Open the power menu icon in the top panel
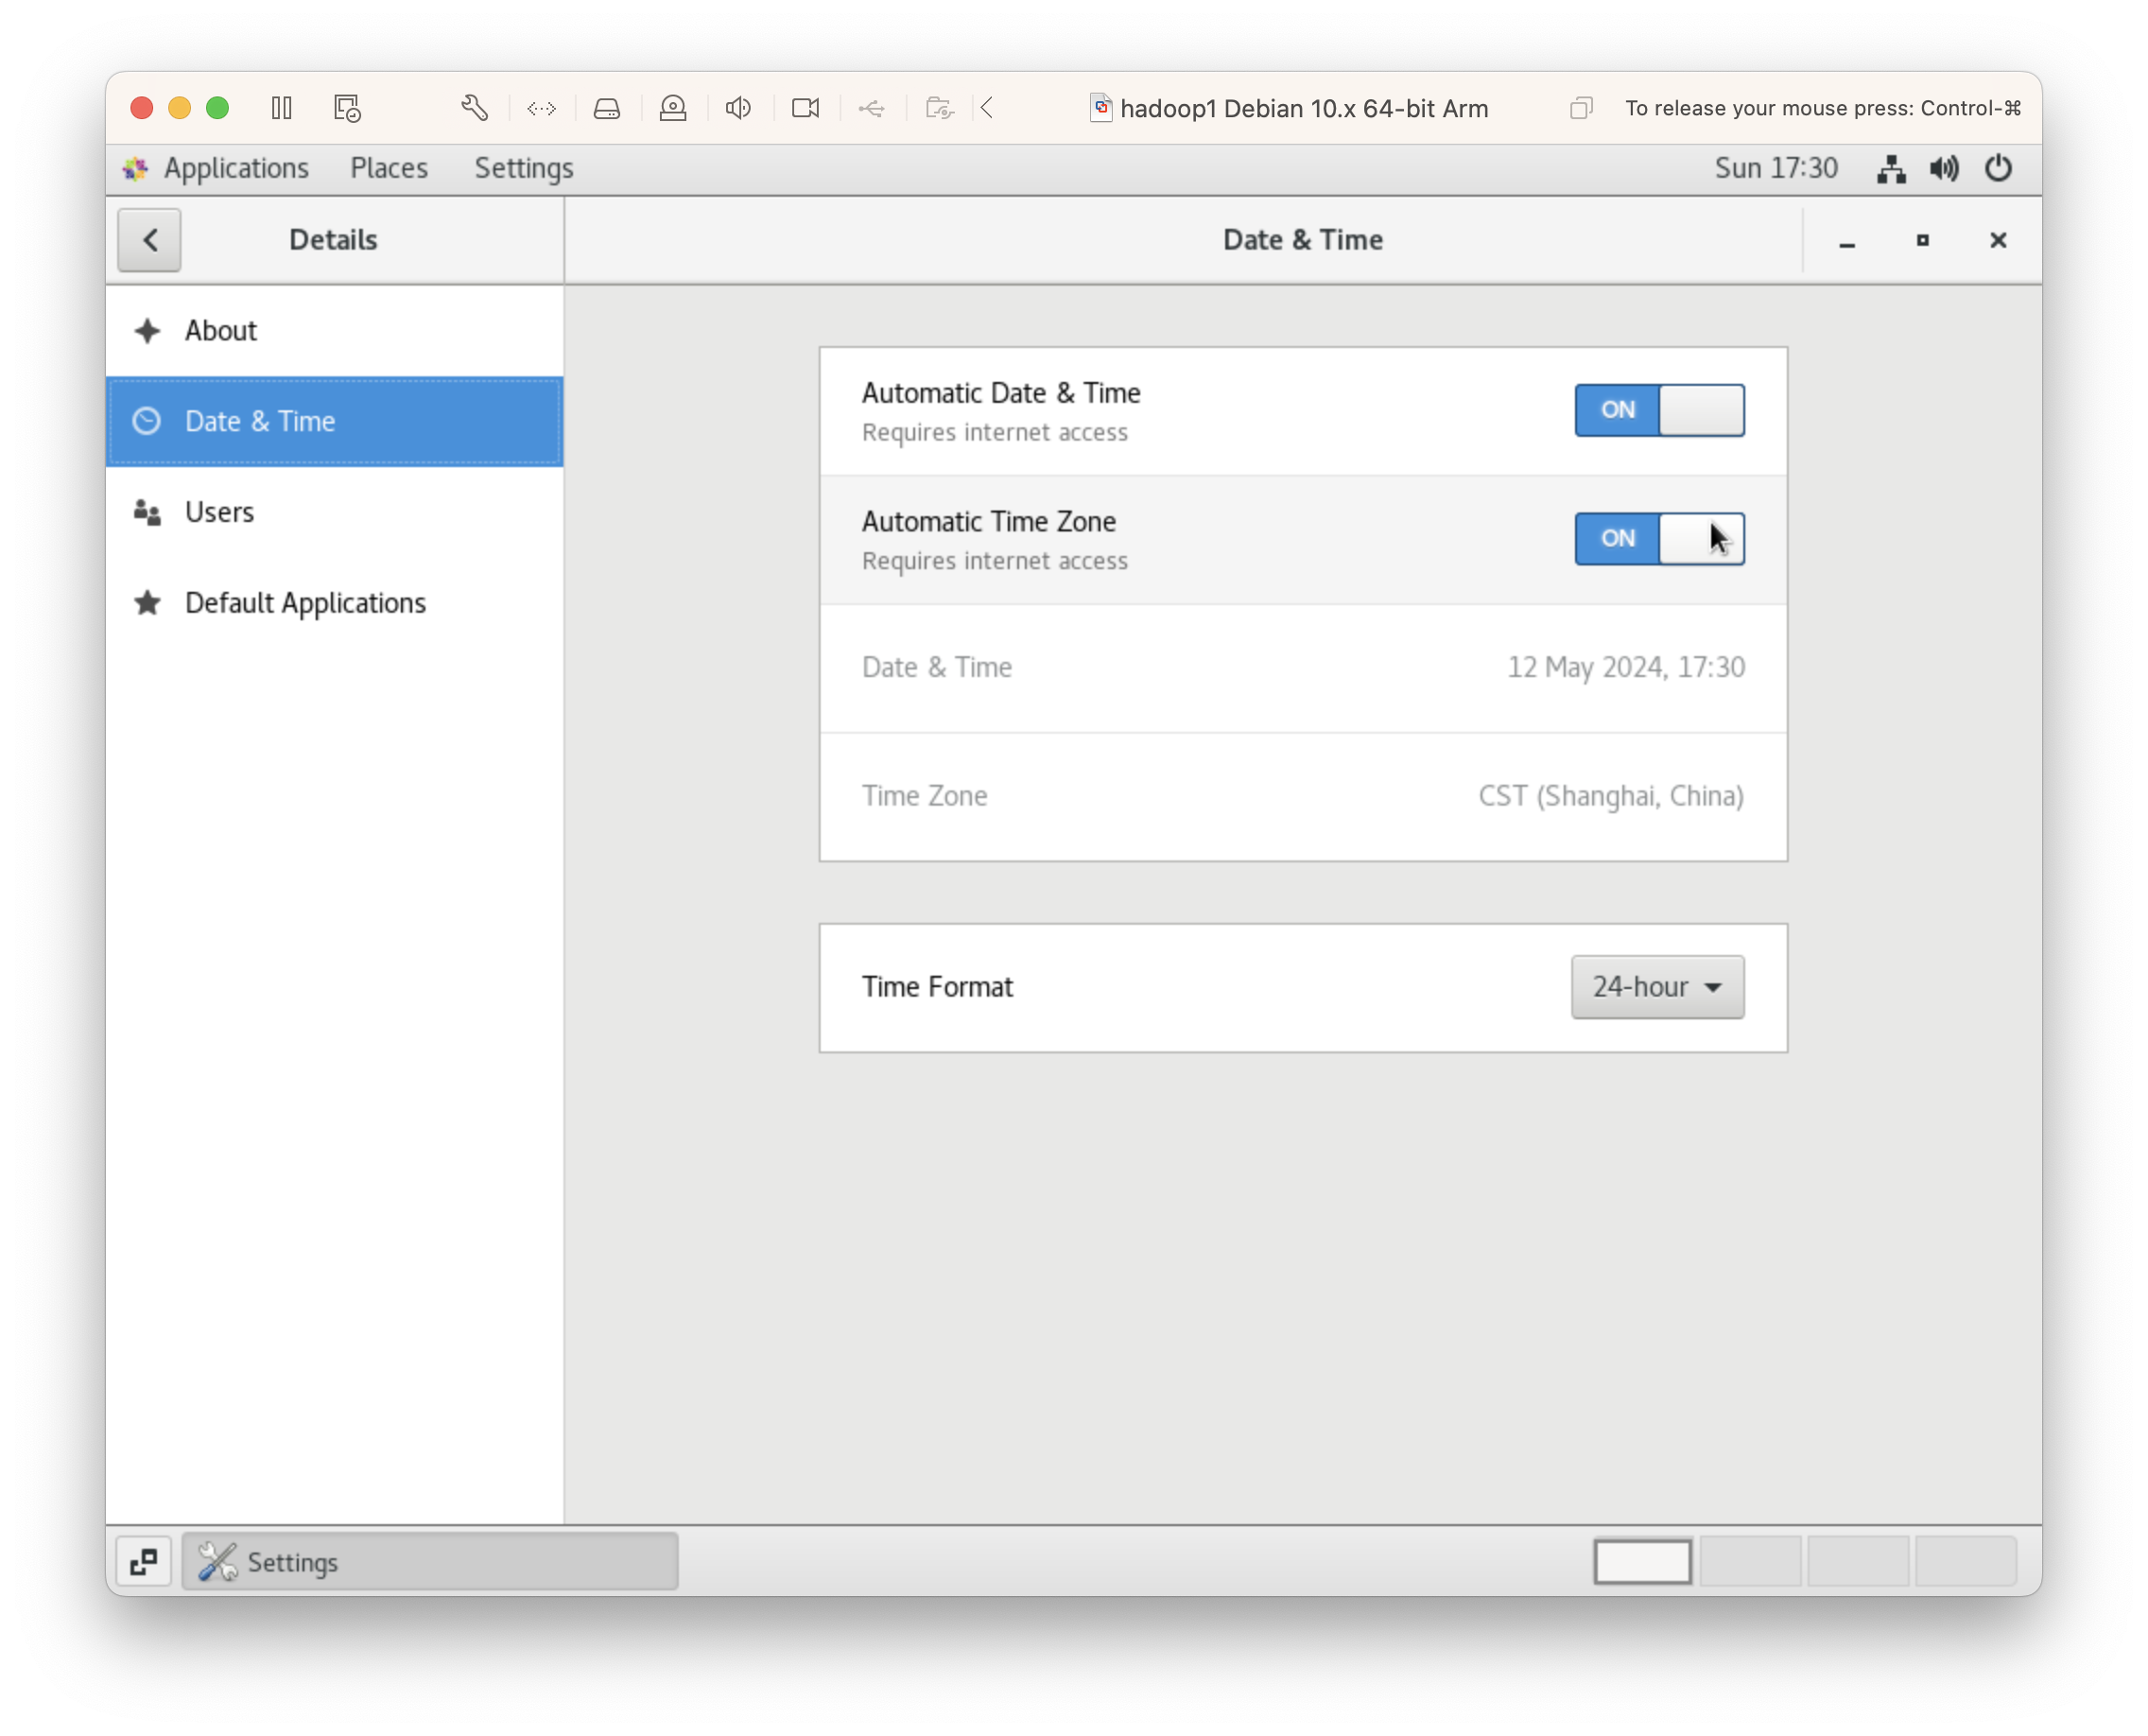The height and width of the screenshot is (1736, 2148). (1998, 168)
